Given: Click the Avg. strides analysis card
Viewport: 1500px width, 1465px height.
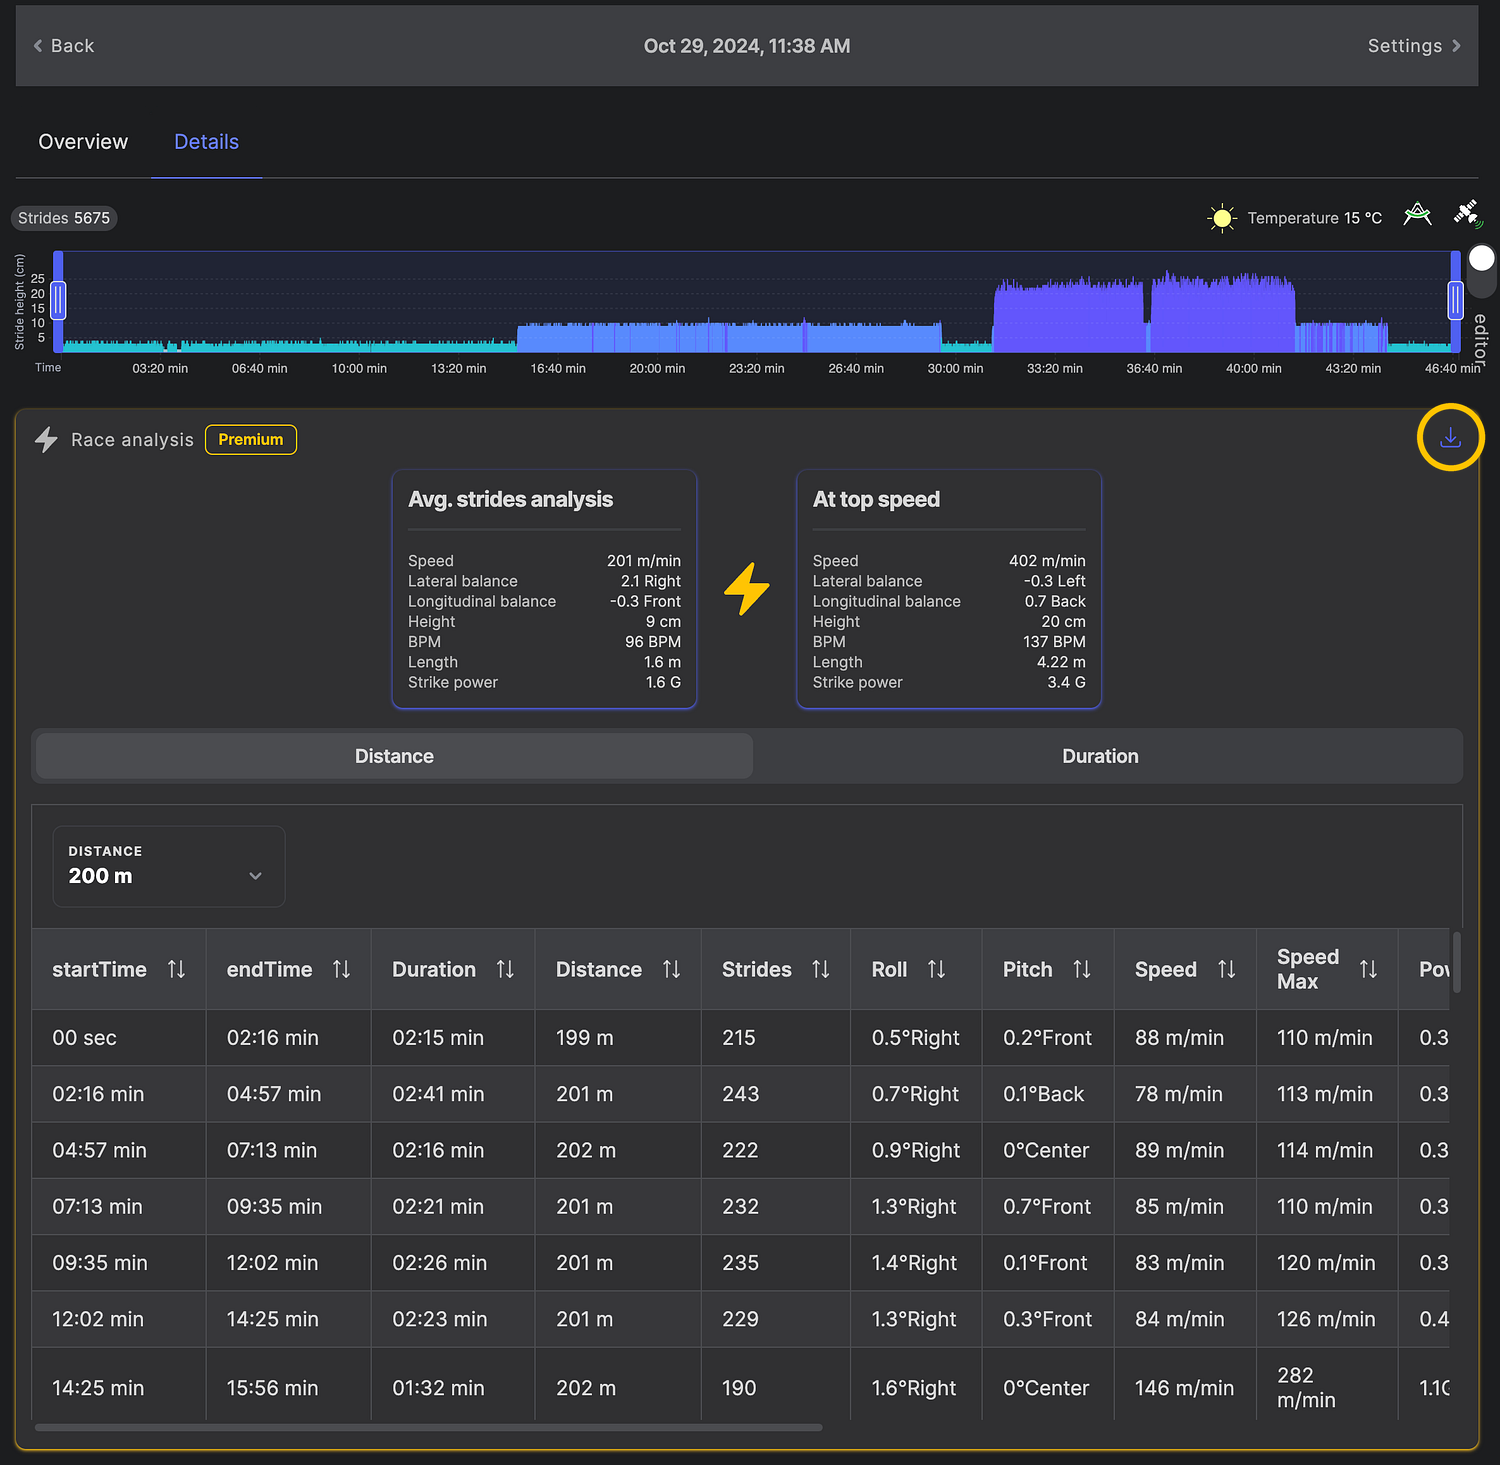Looking at the screenshot, I should [544, 589].
